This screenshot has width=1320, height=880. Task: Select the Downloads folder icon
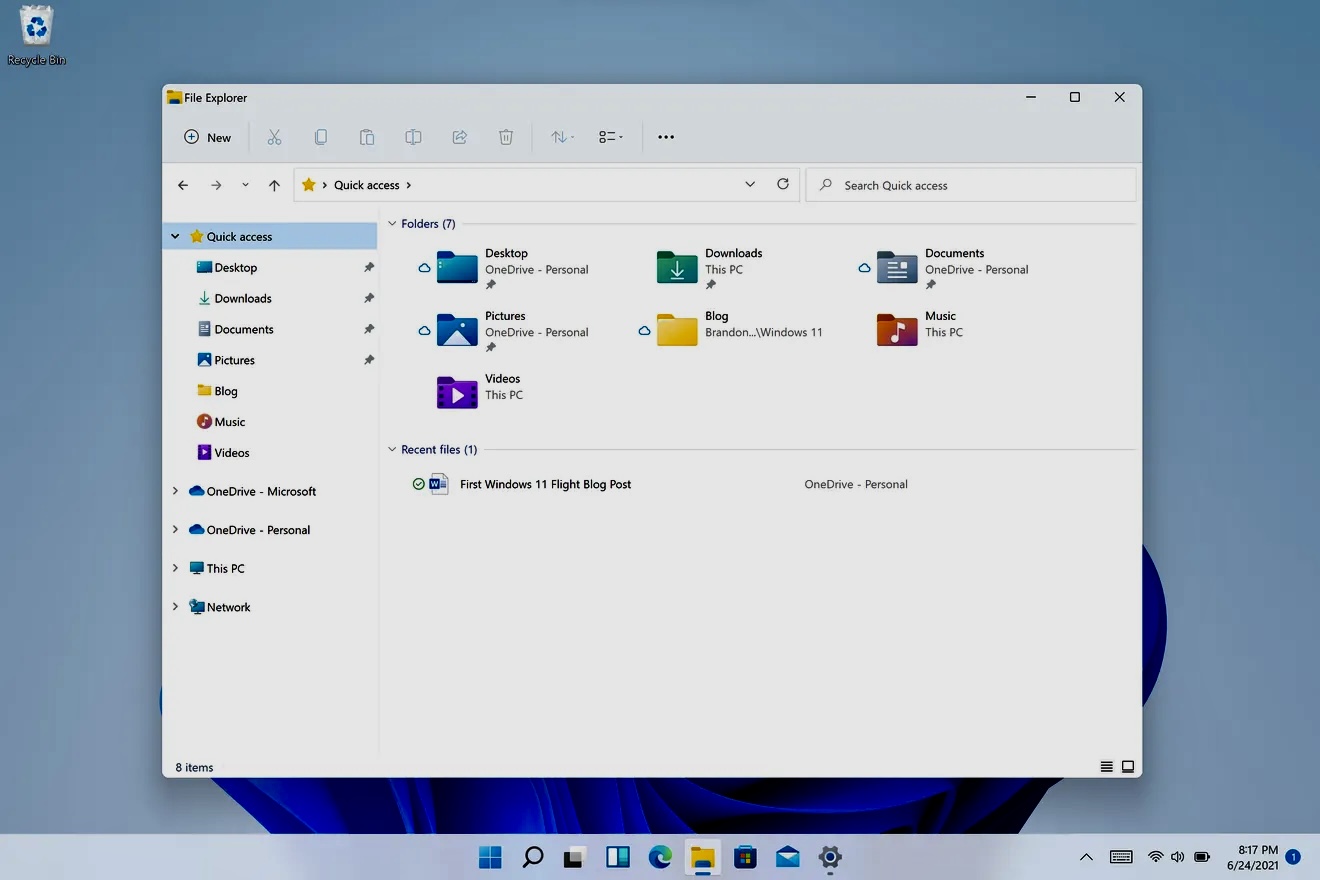[x=677, y=268]
